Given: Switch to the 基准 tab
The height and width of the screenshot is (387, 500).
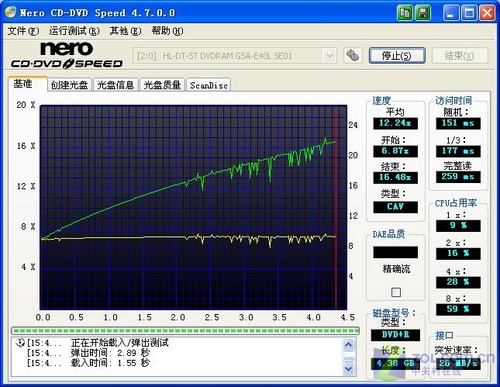Looking at the screenshot, I should coord(27,84).
